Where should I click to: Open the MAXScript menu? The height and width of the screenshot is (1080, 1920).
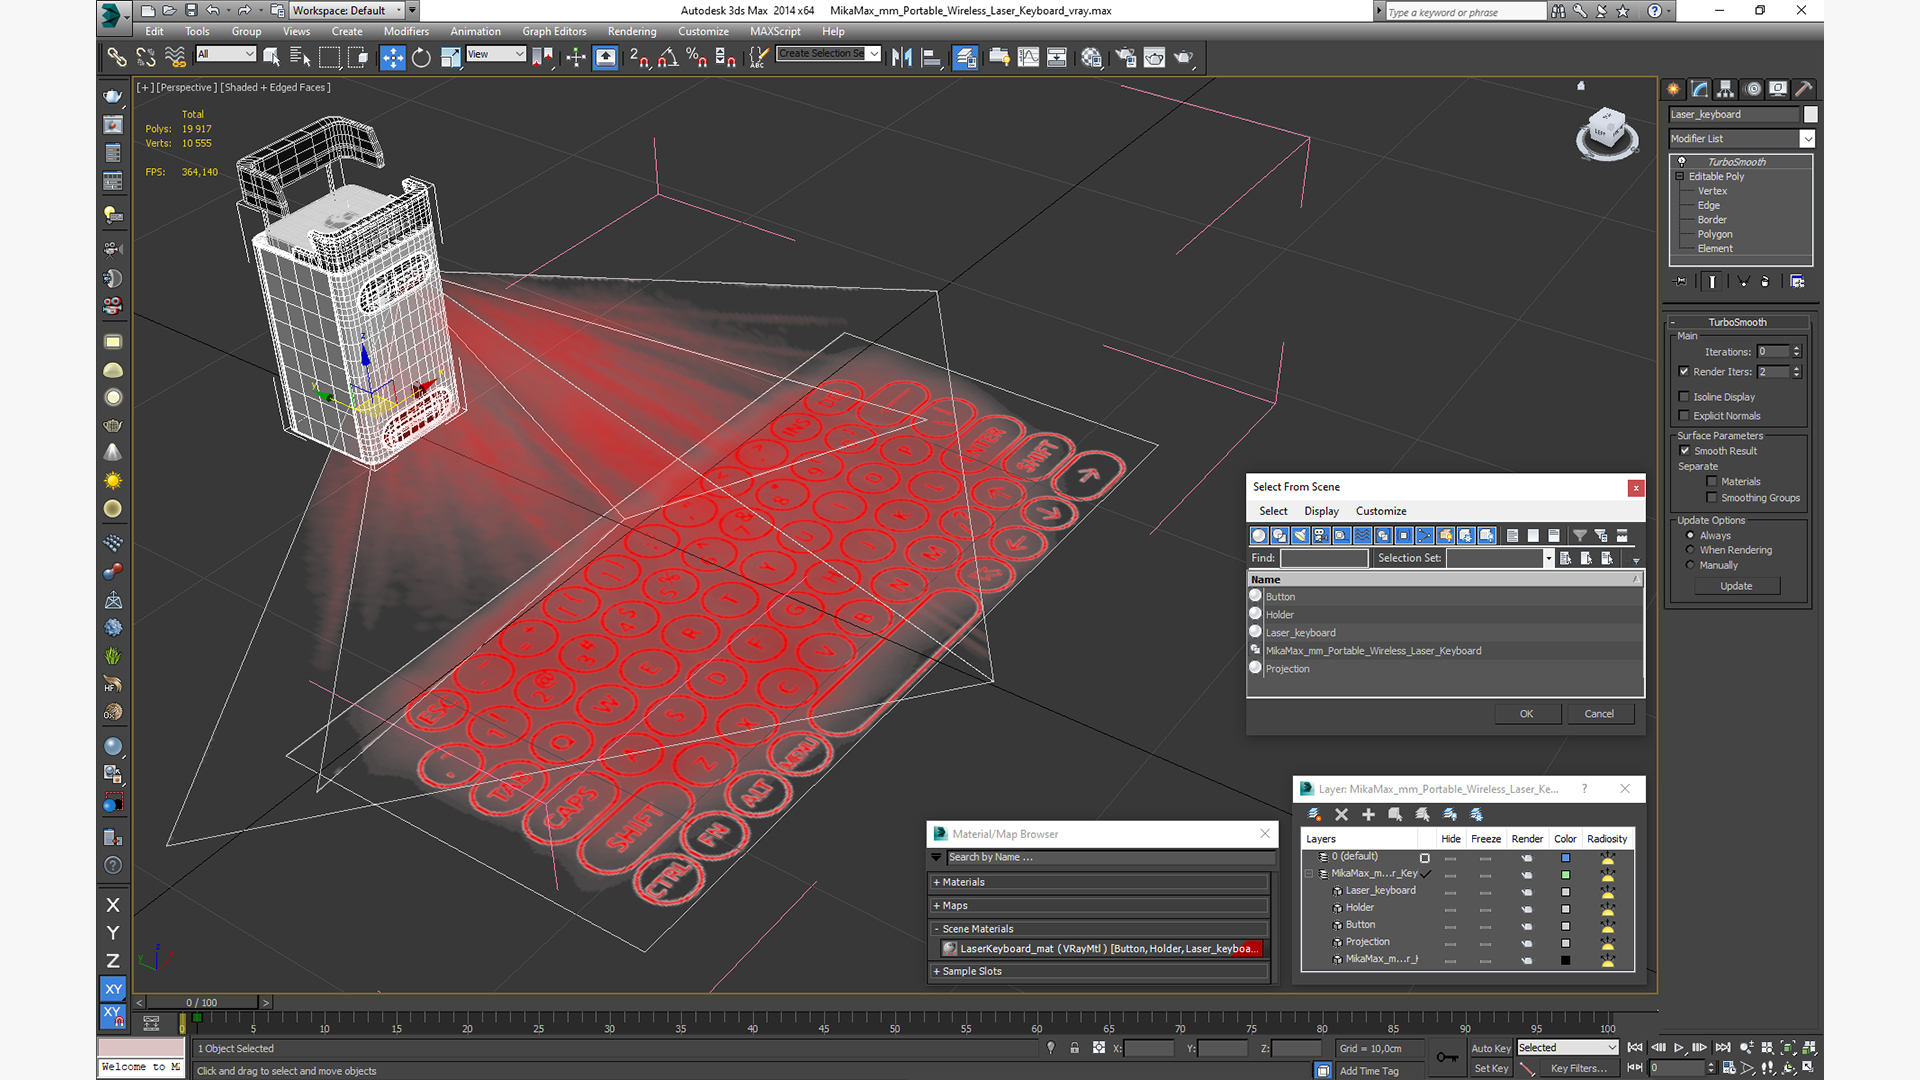(x=775, y=31)
